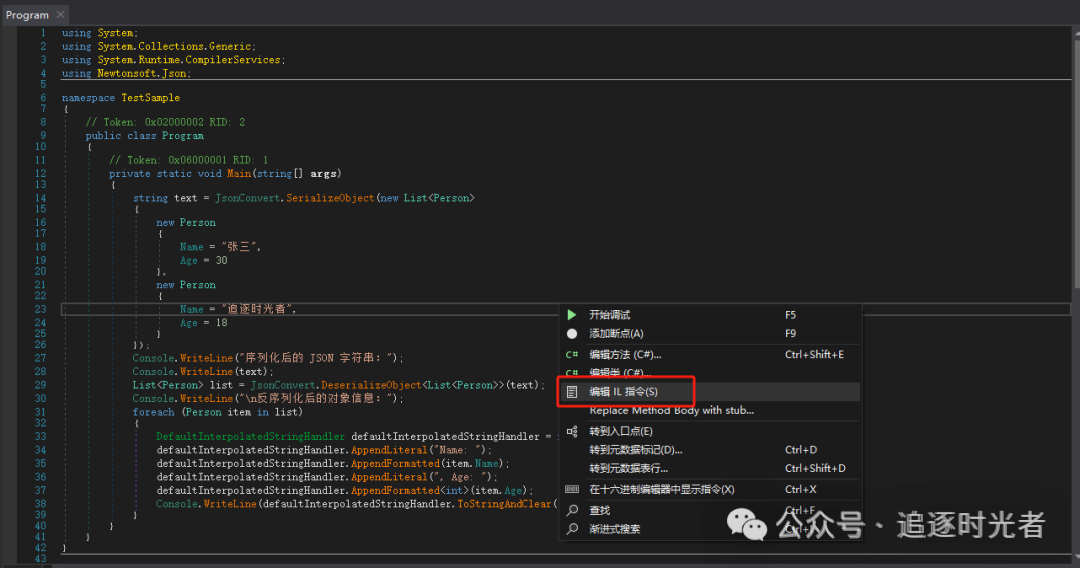Click the Main method name
The width and height of the screenshot is (1080, 568).
tap(239, 173)
